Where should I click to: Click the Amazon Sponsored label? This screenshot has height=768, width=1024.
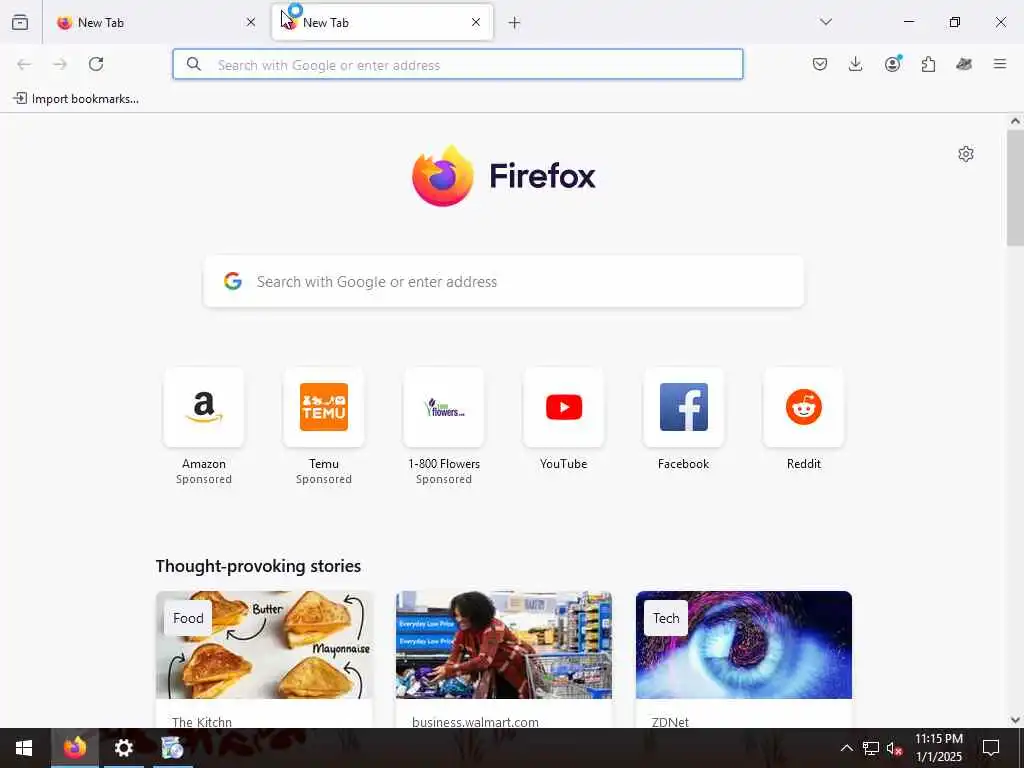click(204, 479)
